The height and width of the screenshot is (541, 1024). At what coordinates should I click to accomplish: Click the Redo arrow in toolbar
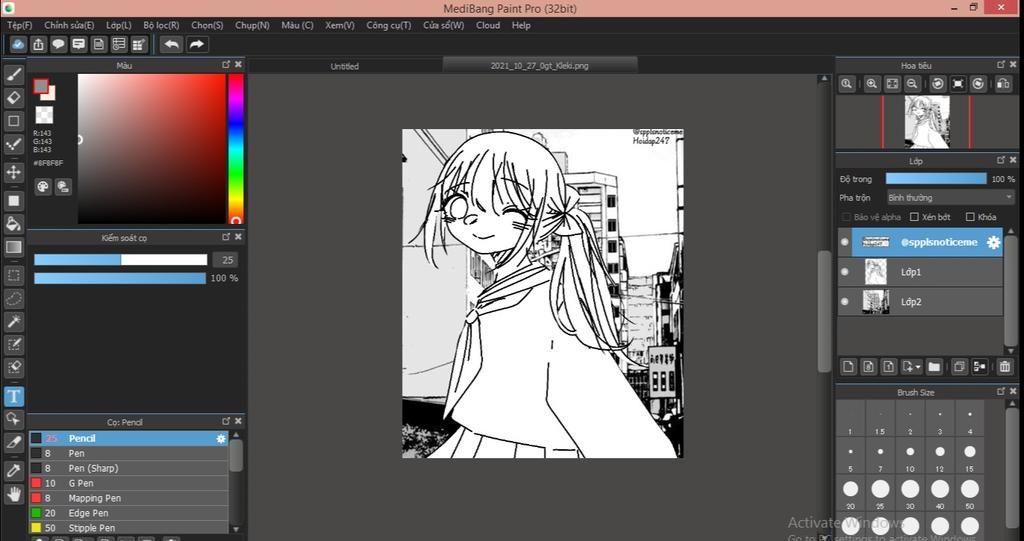pyautogui.click(x=197, y=44)
